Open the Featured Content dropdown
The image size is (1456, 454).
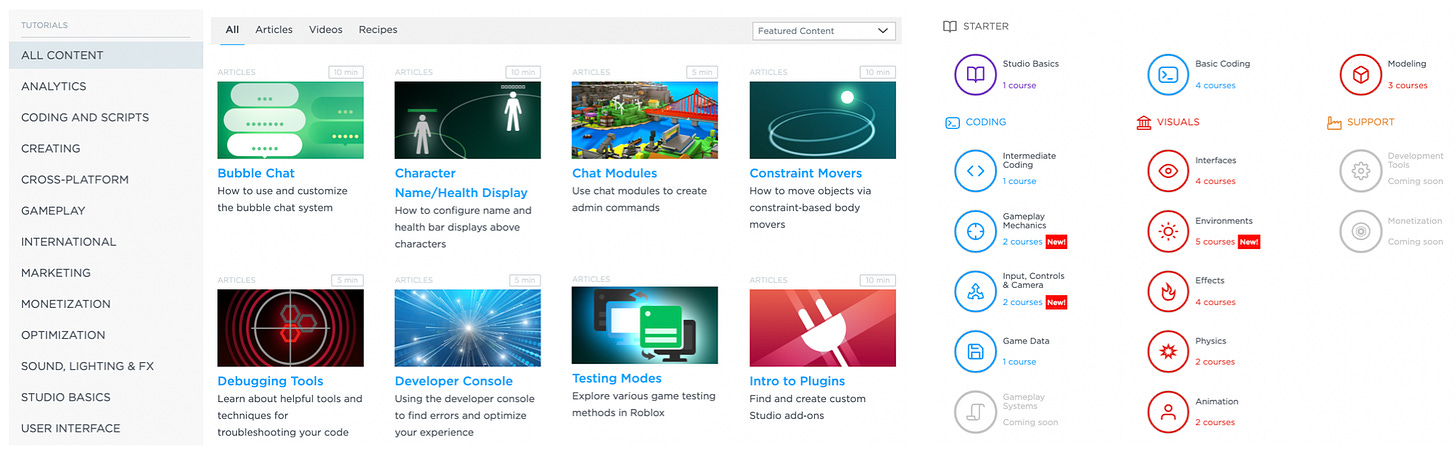tap(823, 31)
